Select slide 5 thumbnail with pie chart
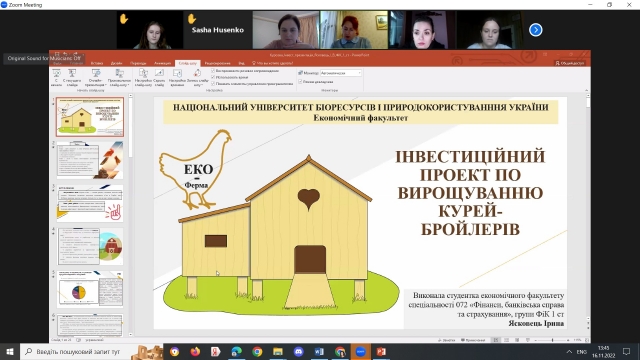640x360 pixels. tap(90, 290)
